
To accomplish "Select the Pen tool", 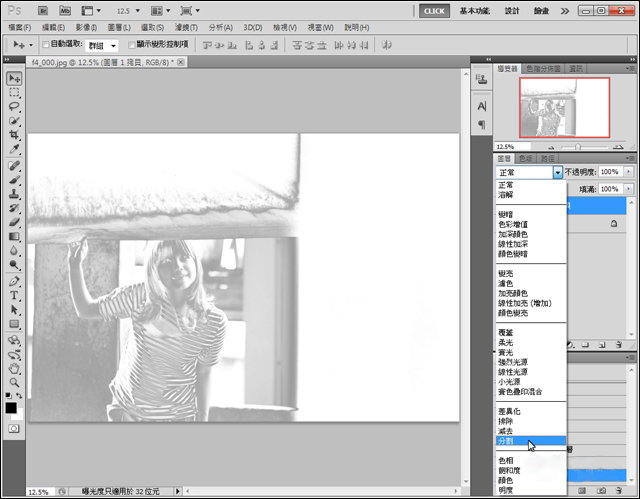I will 14,282.
